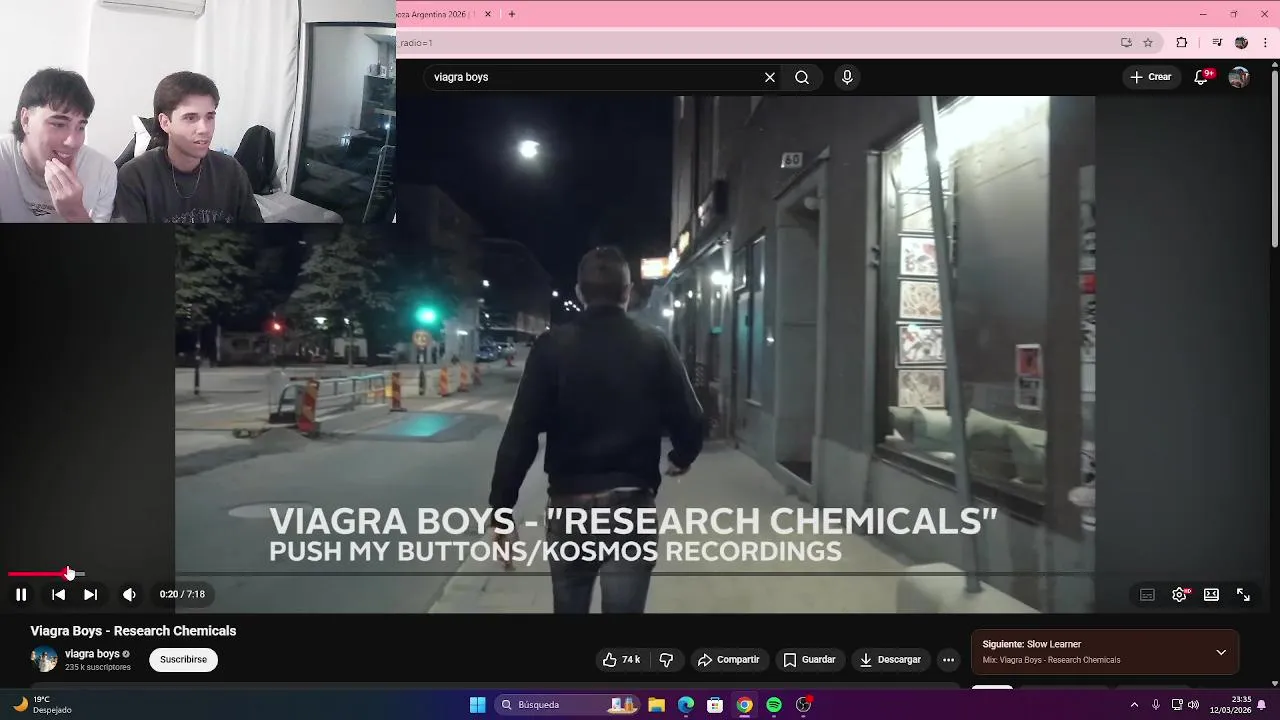The height and width of the screenshot is (720, 1280).
Task: Close the current browser tab
Action: pyautogui.click(x=488, y=14)
